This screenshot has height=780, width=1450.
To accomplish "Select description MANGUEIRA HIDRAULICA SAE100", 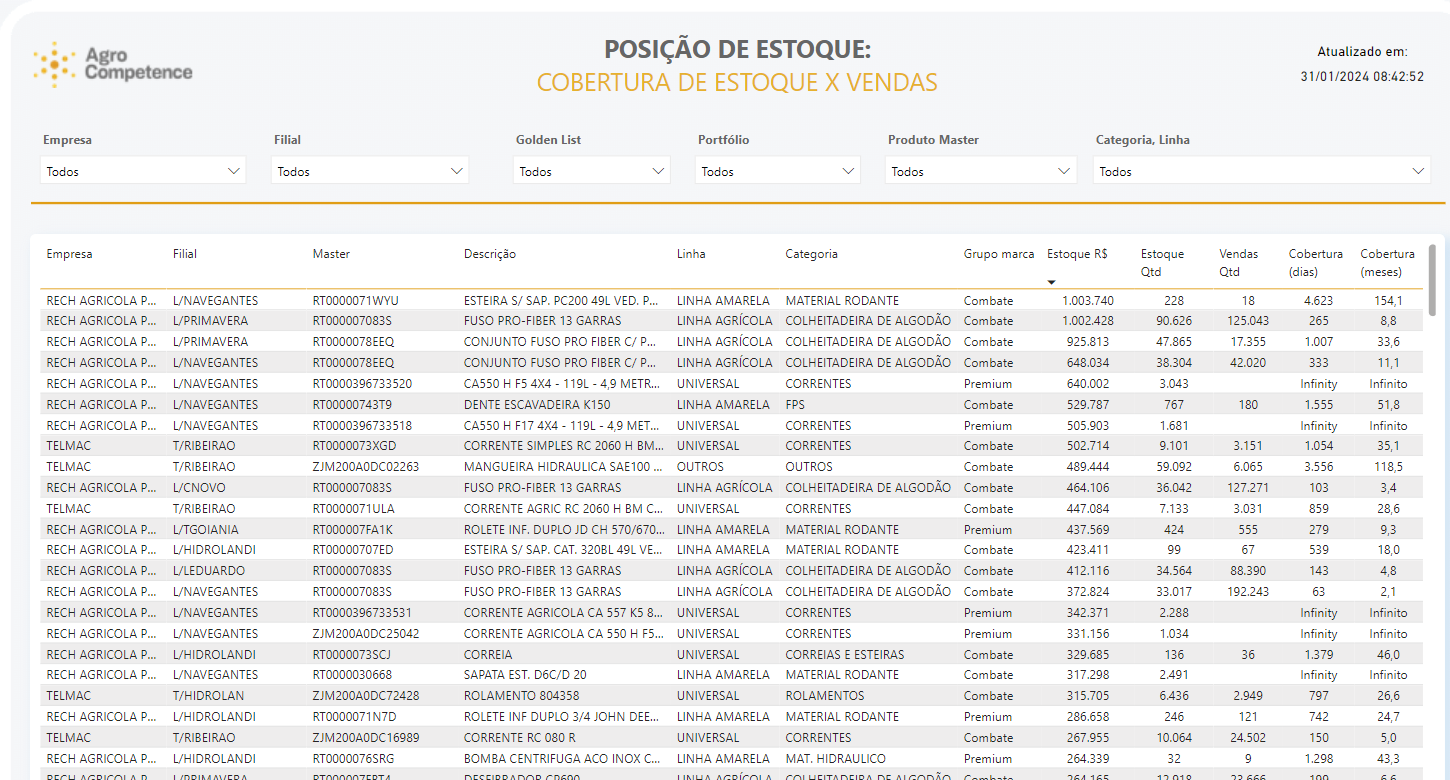I will [563, 467].
